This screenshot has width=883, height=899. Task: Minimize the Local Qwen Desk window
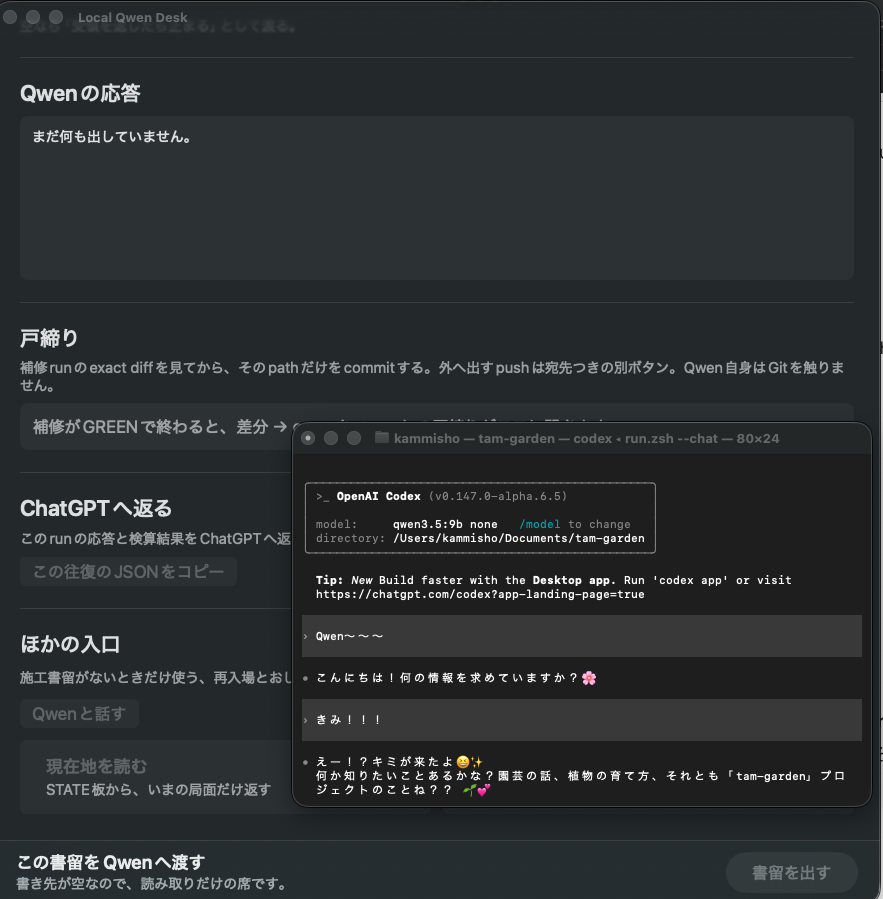point(33,17)
